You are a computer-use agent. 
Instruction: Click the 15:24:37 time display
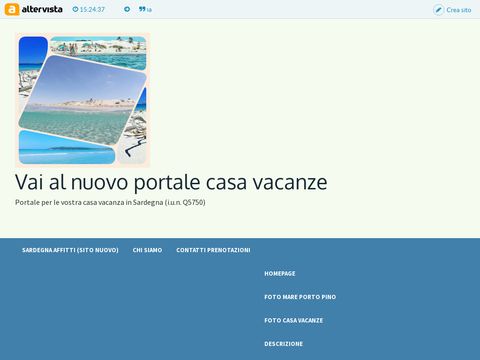coord(92,10)
